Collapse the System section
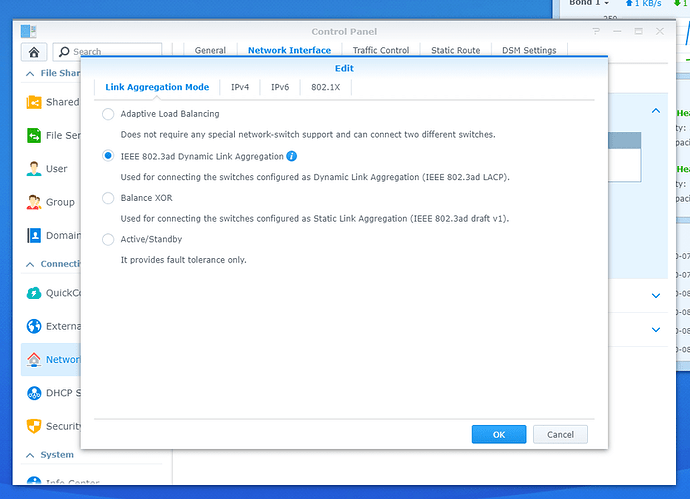 click(x=30, y=455)
